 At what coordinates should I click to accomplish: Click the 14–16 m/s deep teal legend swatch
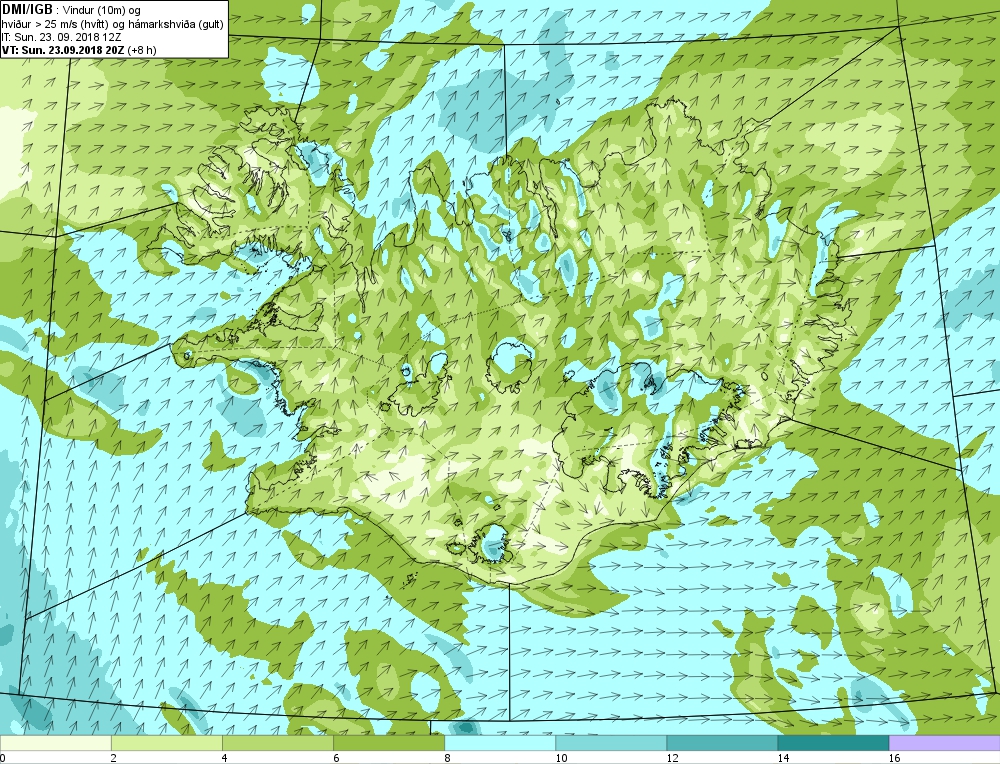click(833, 743)
